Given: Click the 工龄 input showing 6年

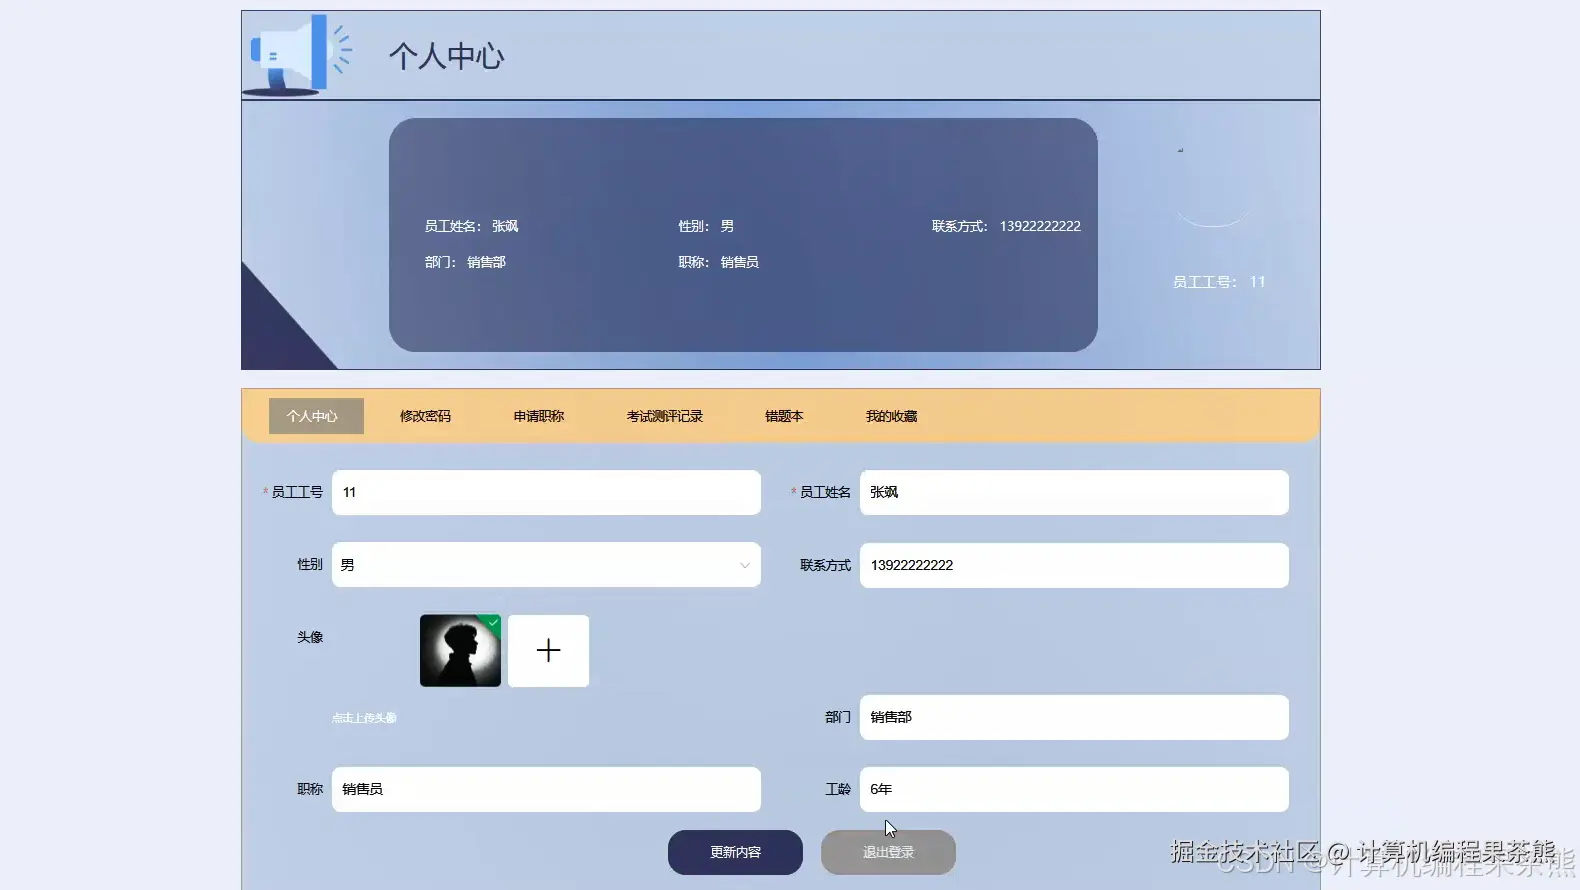Looking at the screenshot, I should coord(1074,789).
